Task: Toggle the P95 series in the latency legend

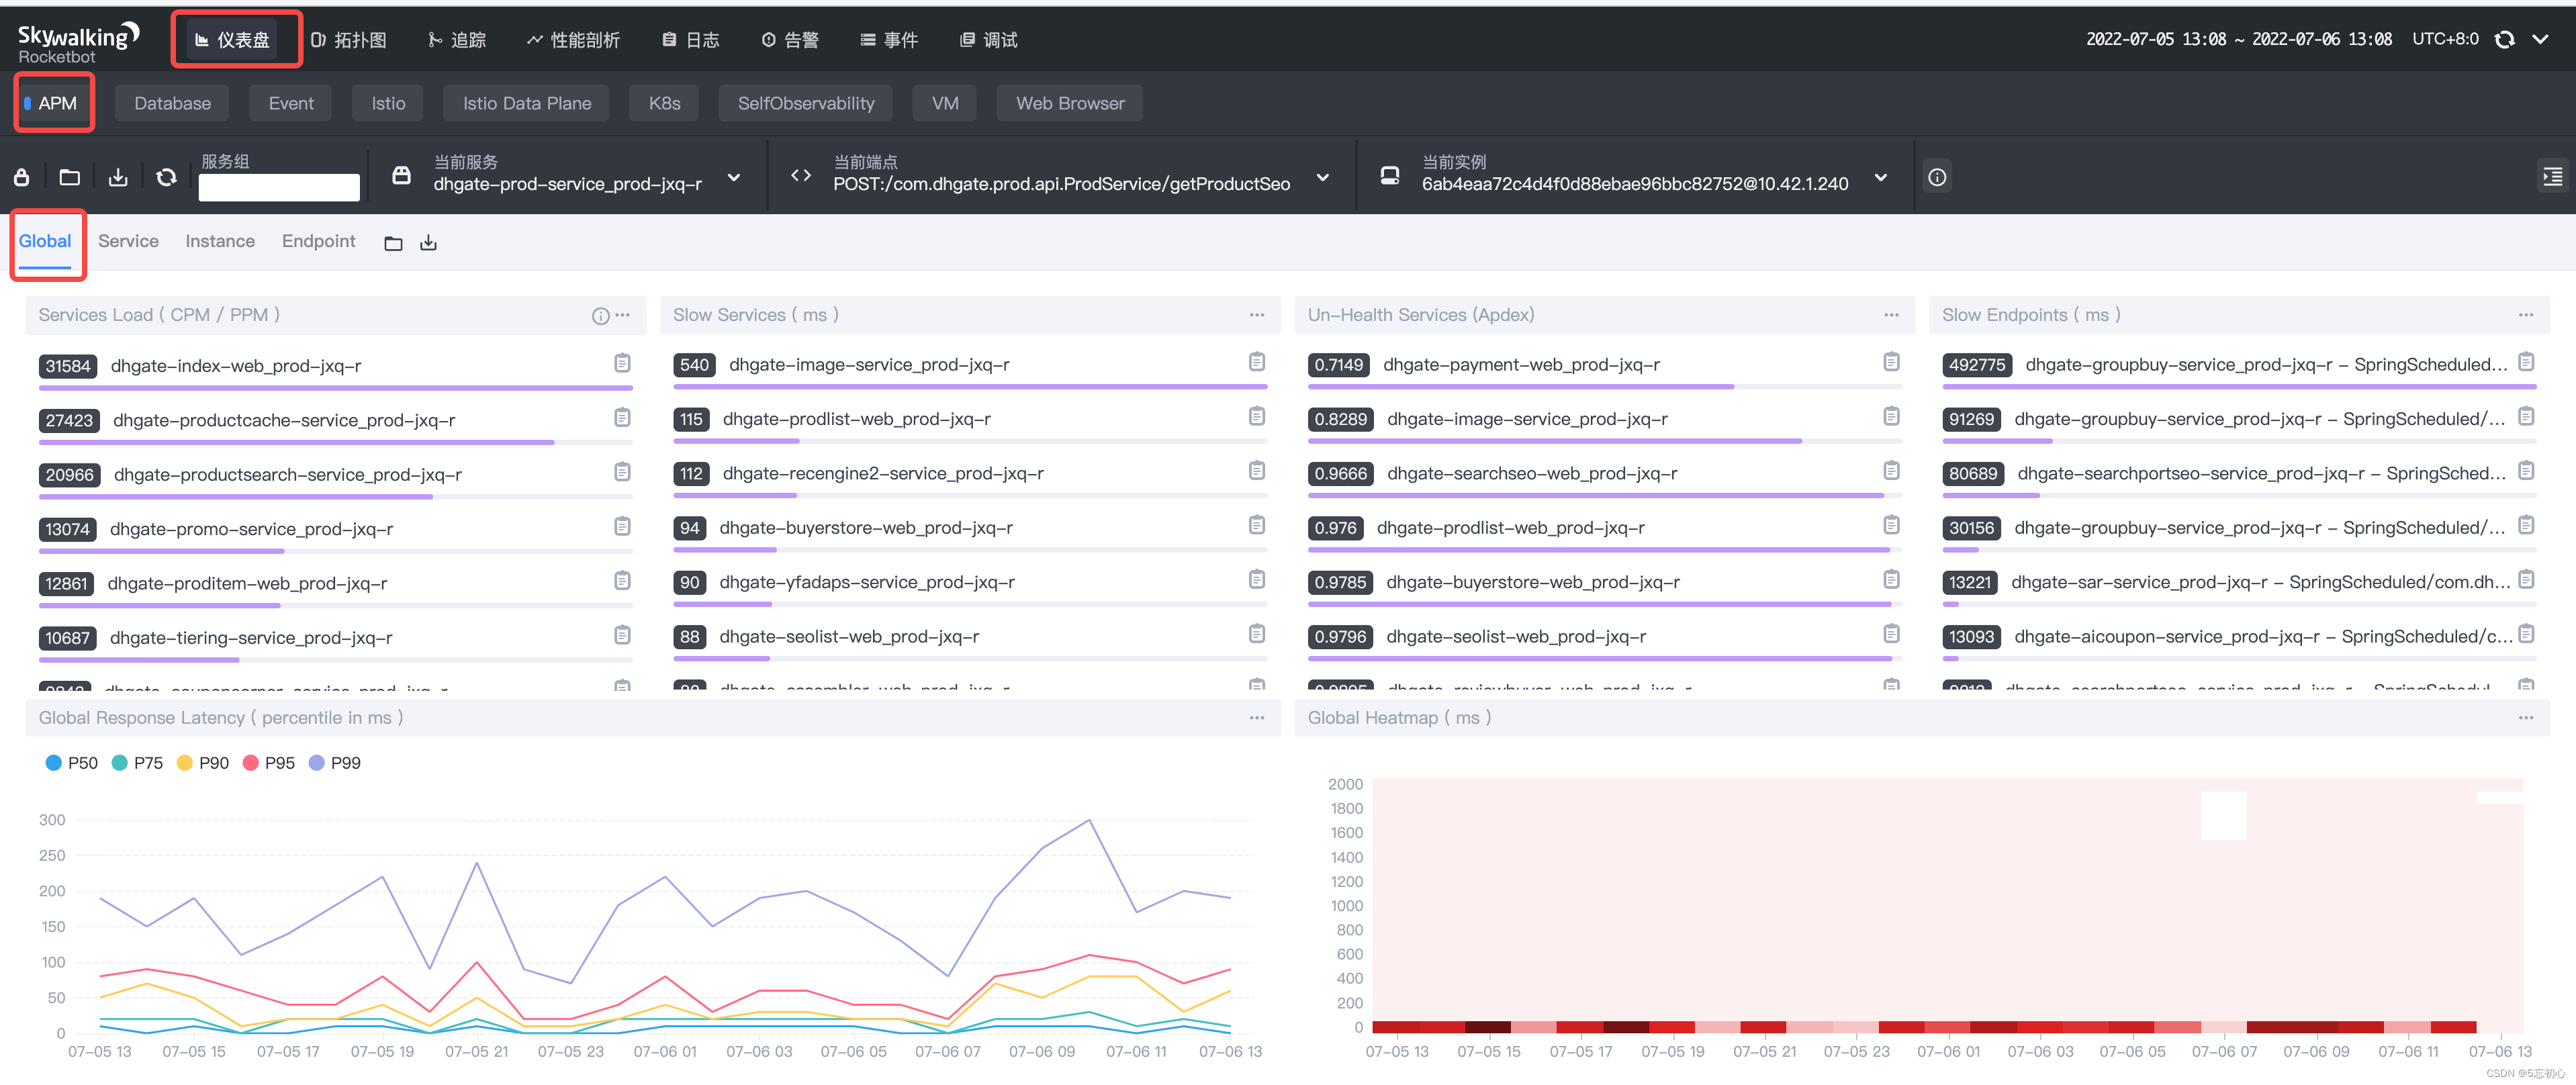Action: pos(268,764)
